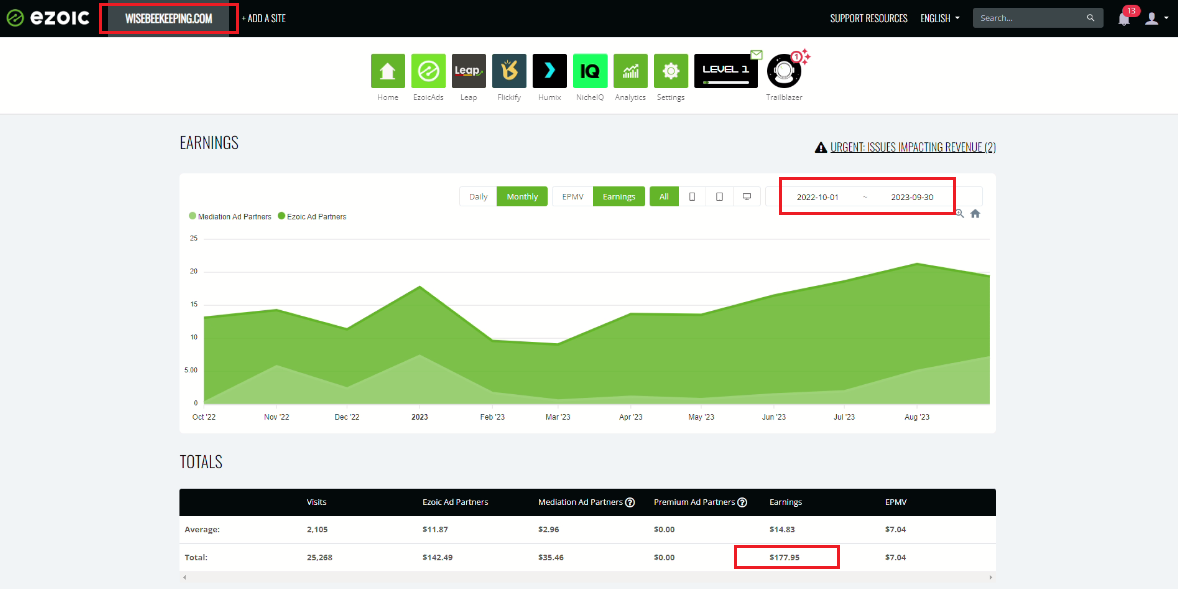Select average visits value 2,105

coord(317,530)
